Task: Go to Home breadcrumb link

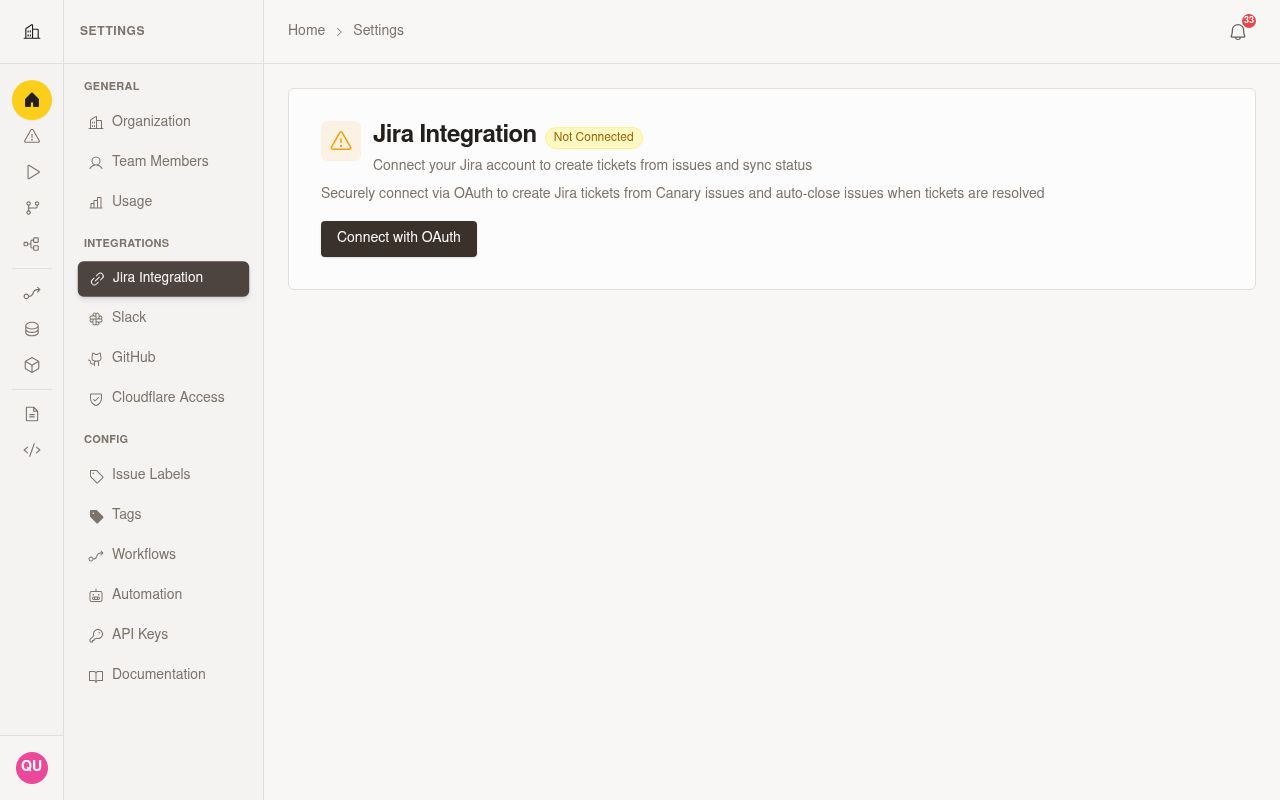Action: (306, 31)
